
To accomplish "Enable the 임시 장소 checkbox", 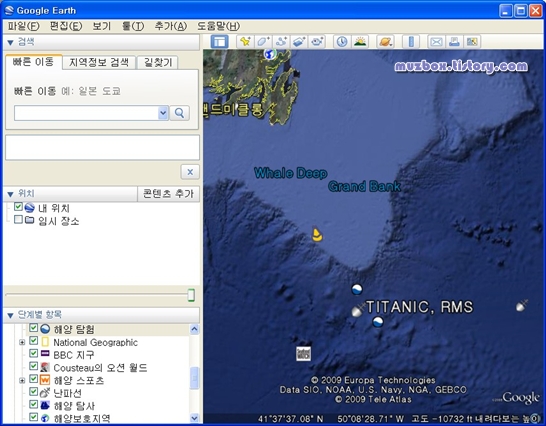I will coord(18,219).
